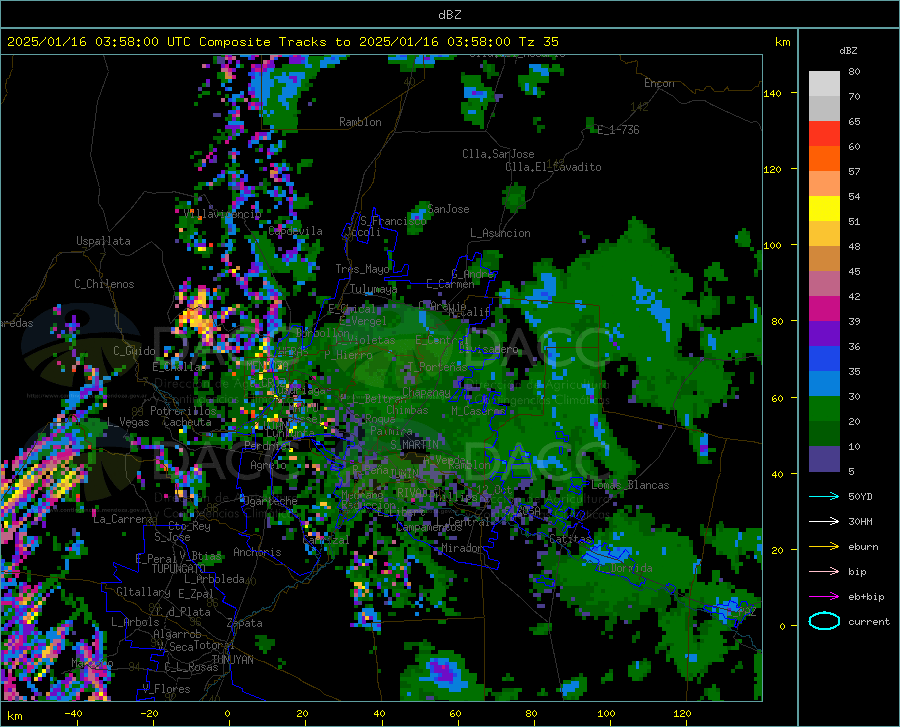Click the 'S_MARTIN' map label
This screenshot has height=727, width=900.
(x=414, y=445)
